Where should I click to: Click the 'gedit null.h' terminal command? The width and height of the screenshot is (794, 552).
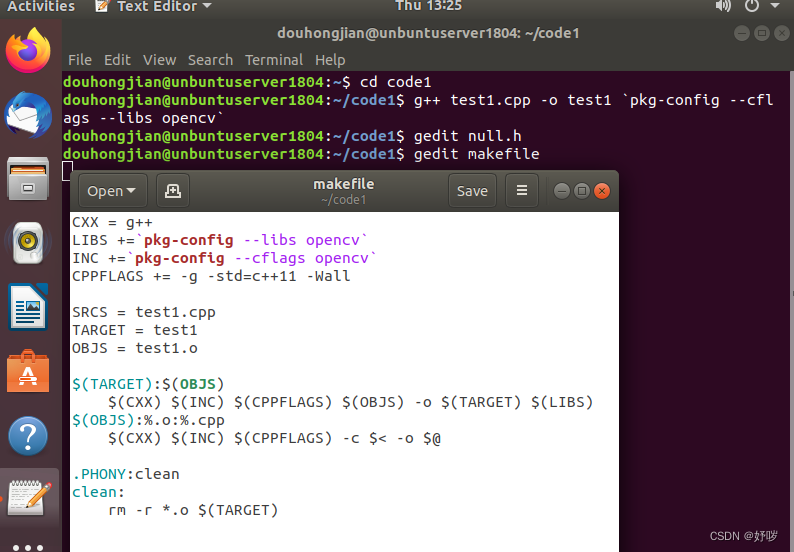(467, 136)
